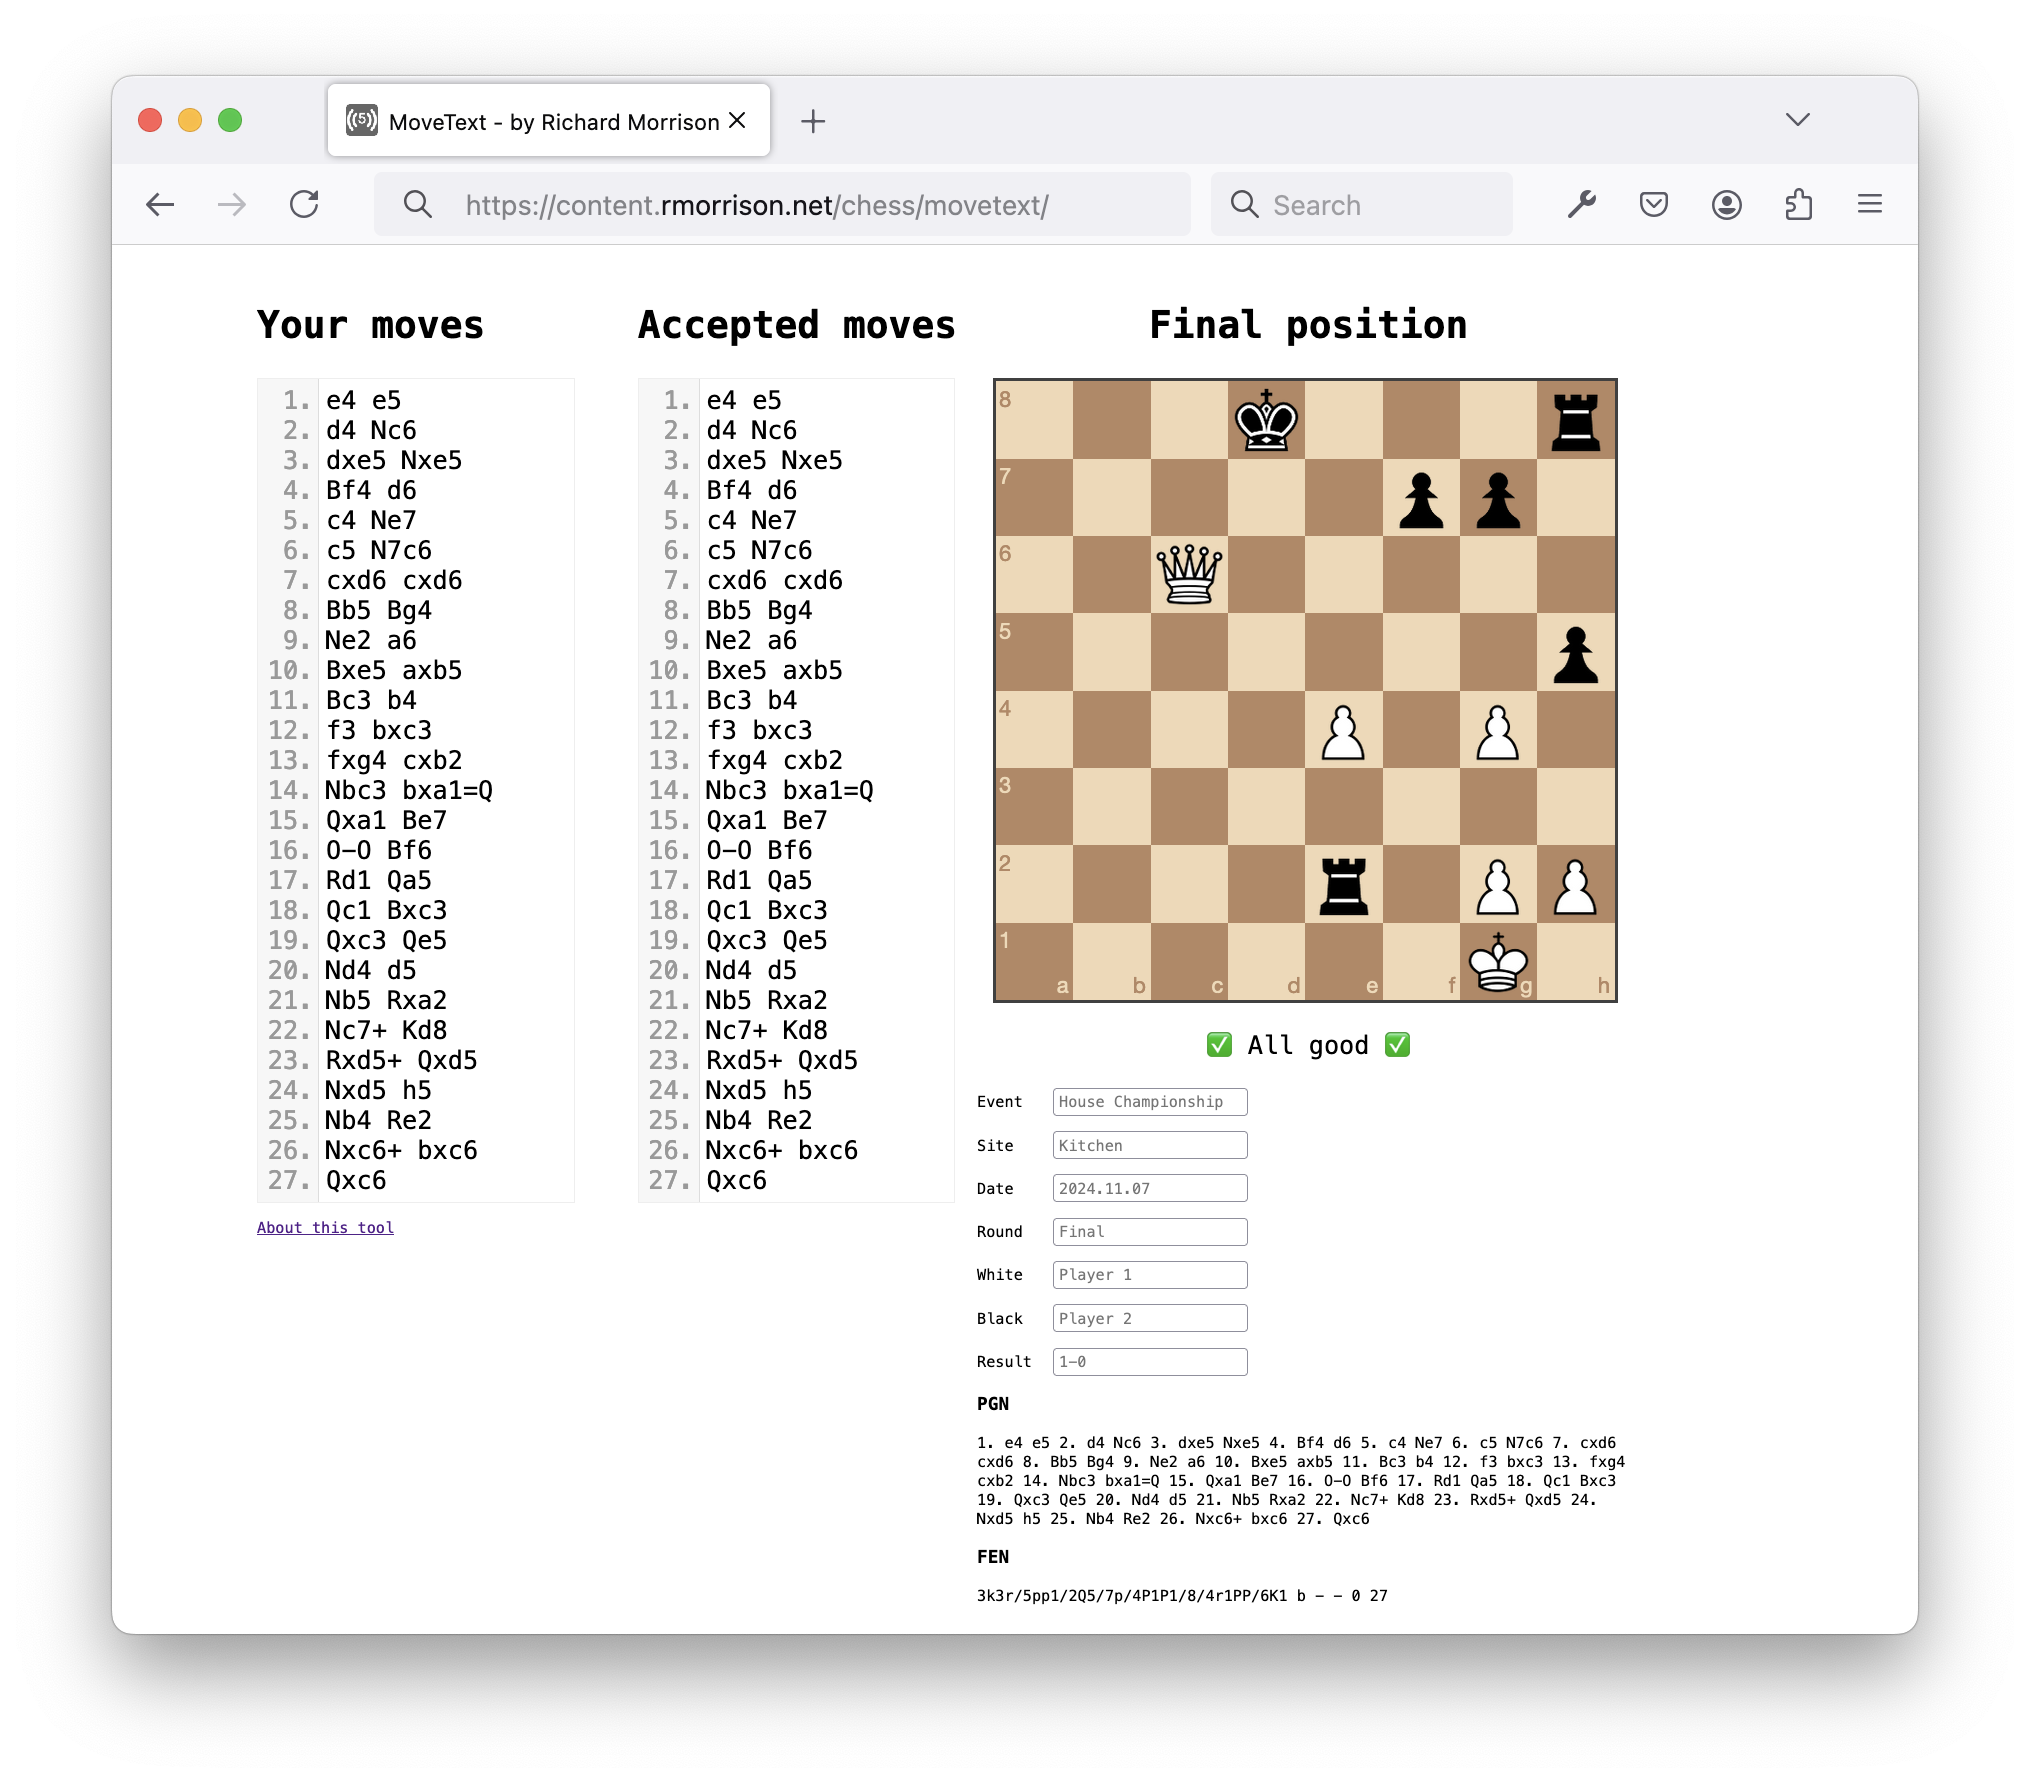Click the forward navigation arrow

[232, 205]
